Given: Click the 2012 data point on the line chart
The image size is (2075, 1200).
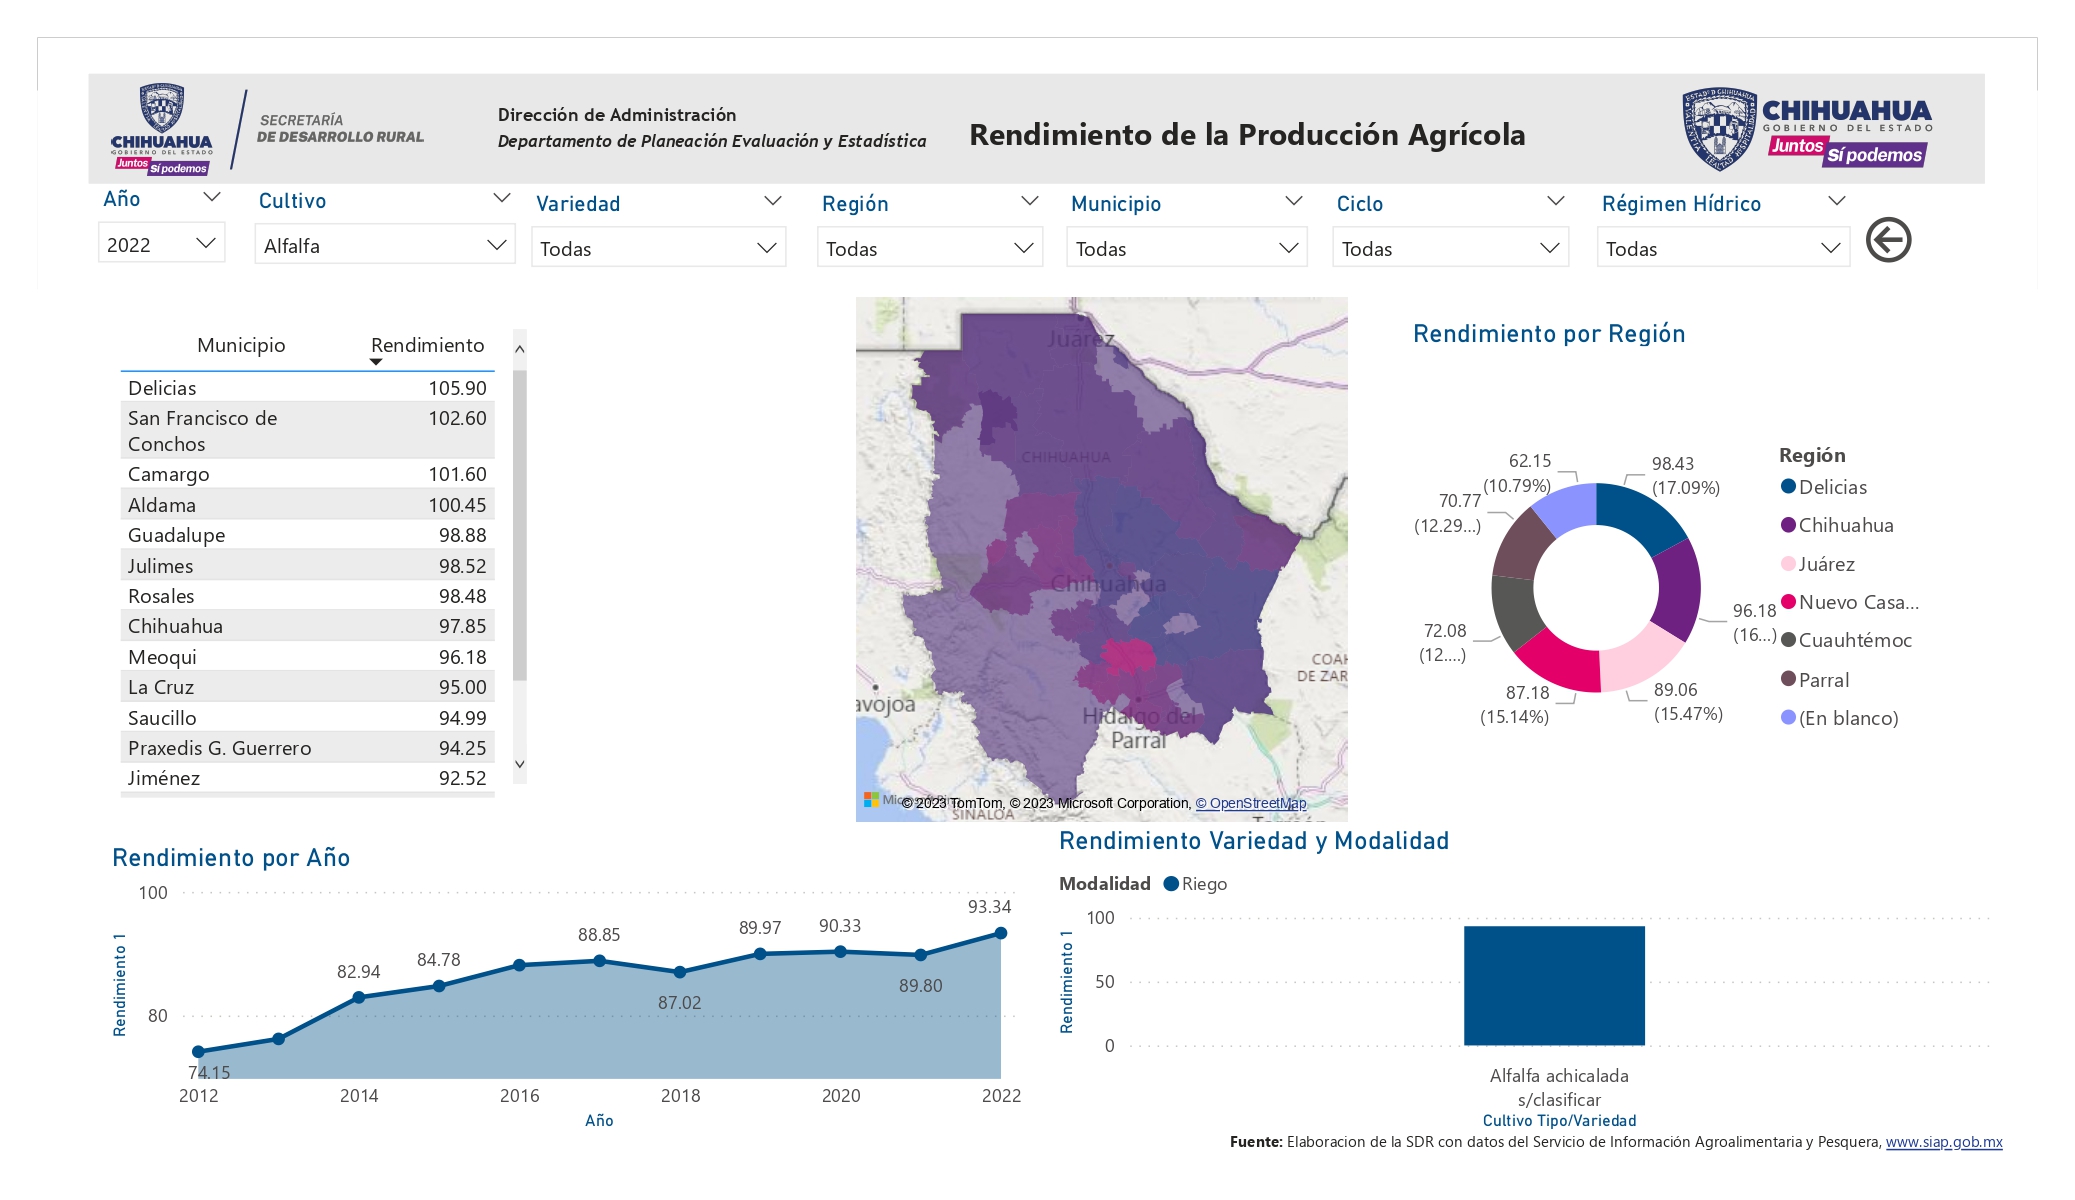Looking at the screenshot, I should pos(198,1051).
